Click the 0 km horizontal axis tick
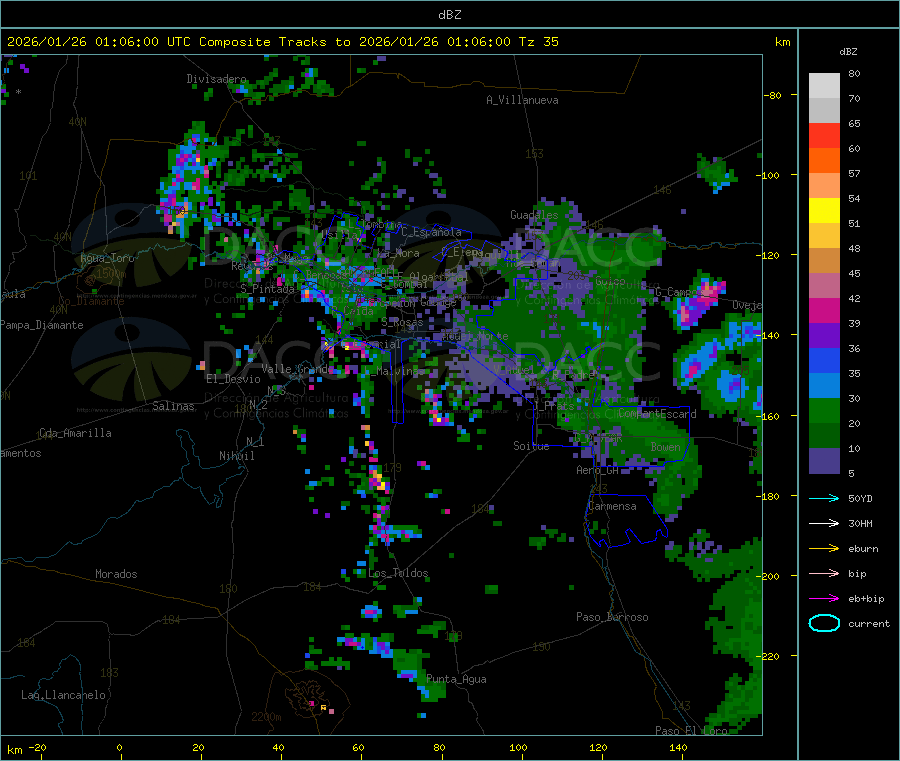 tap(119, 747)
